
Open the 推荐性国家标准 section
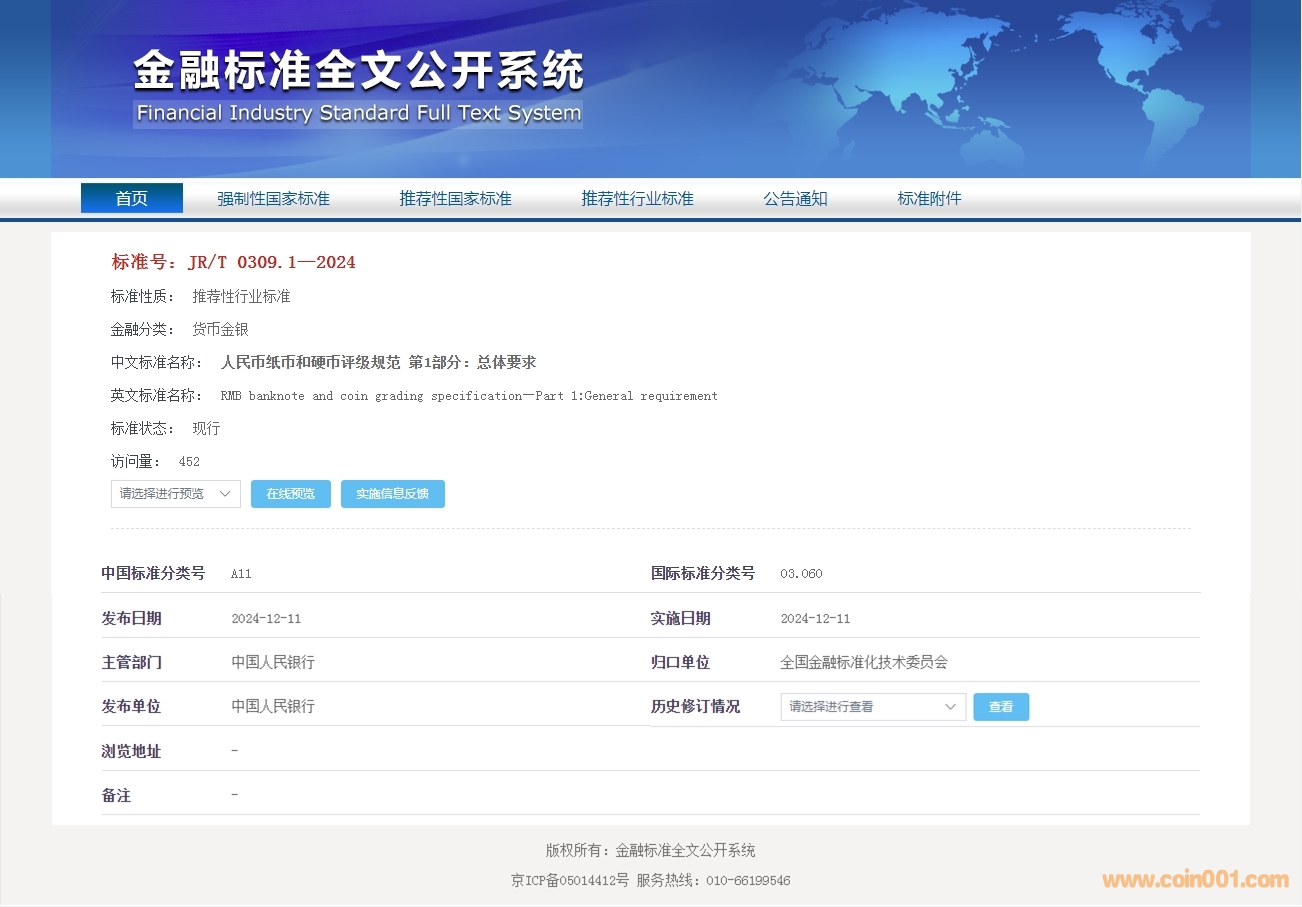(455, 198)
